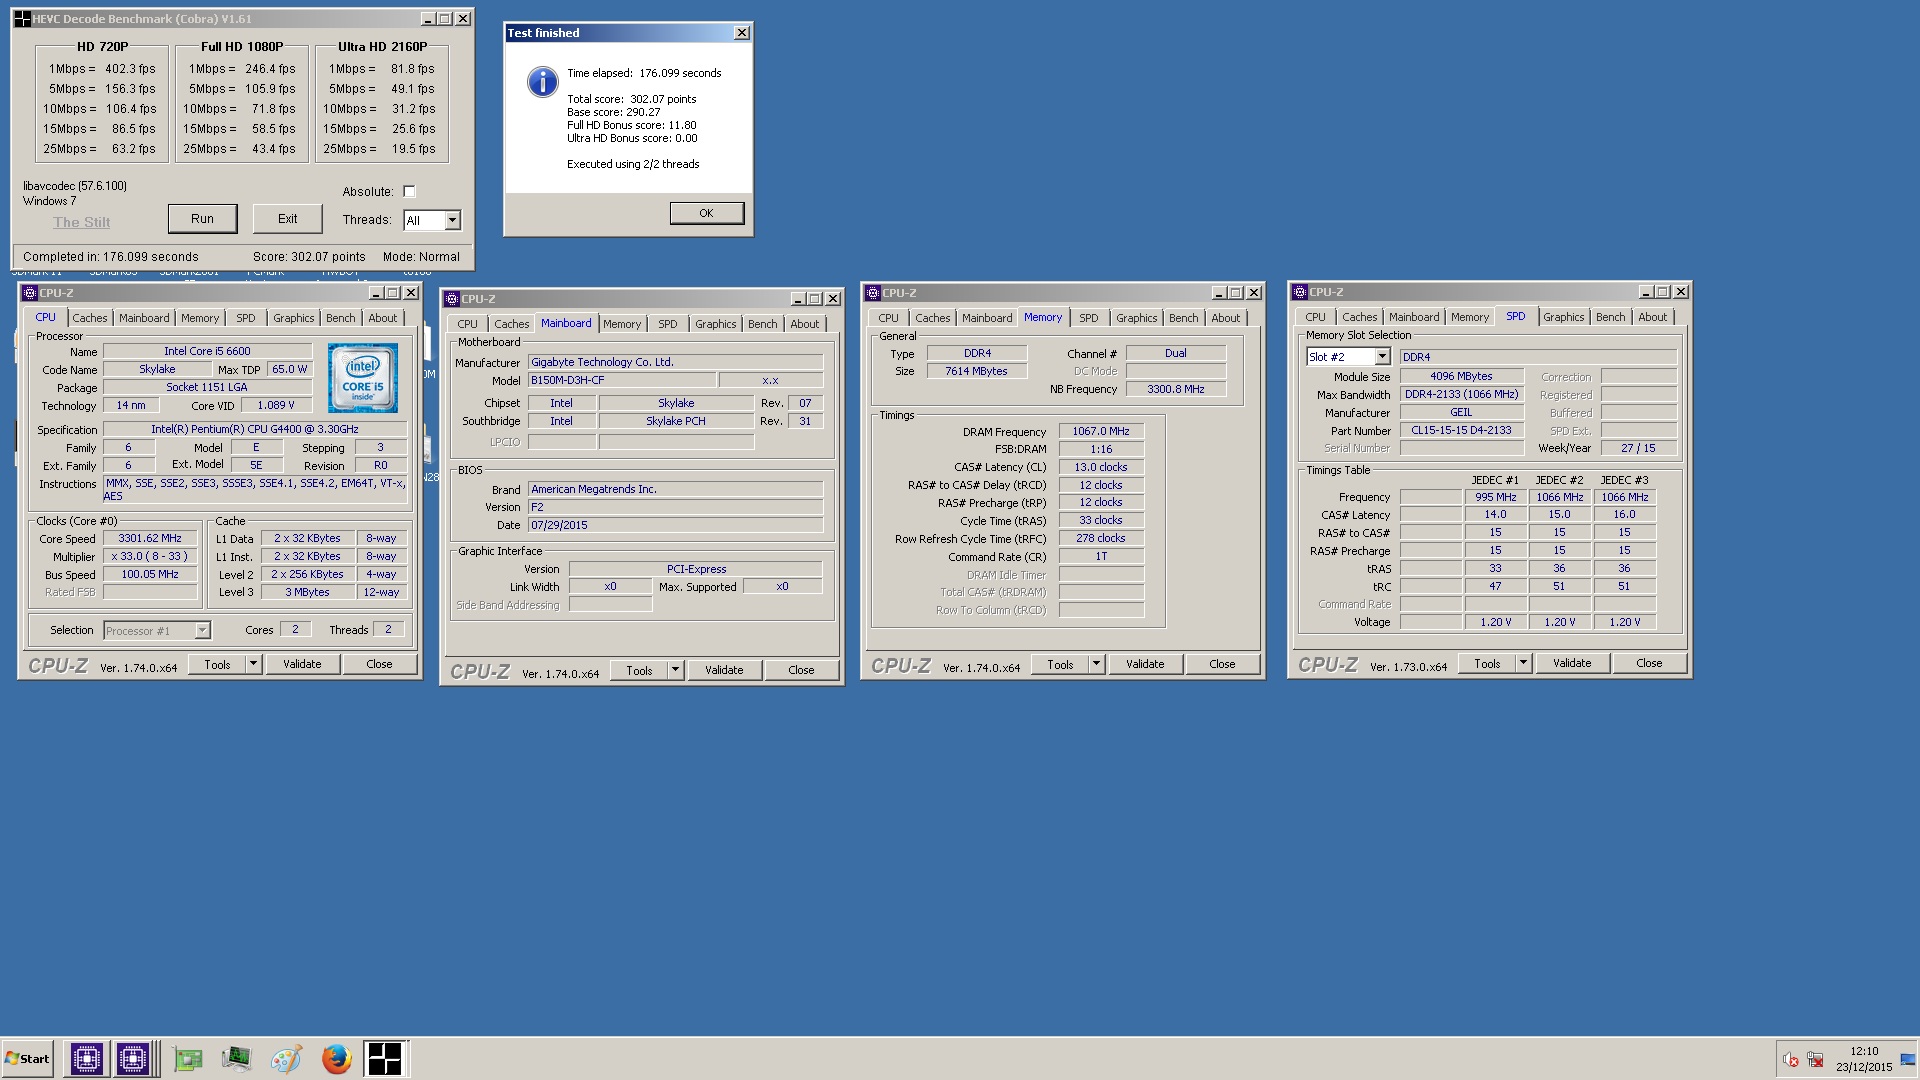Open About tab in SPD window
Screen dimensions: 1920x1080
point(1652,317)
